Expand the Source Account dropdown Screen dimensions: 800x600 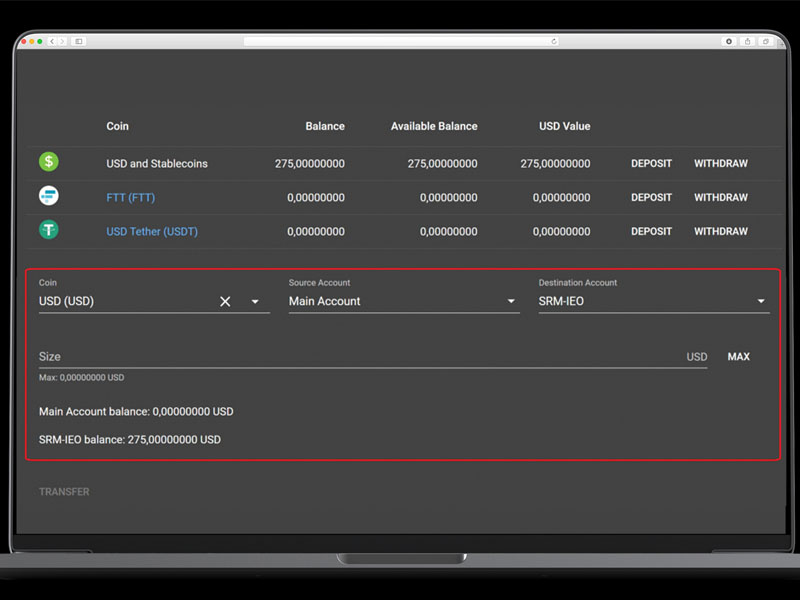511,301
